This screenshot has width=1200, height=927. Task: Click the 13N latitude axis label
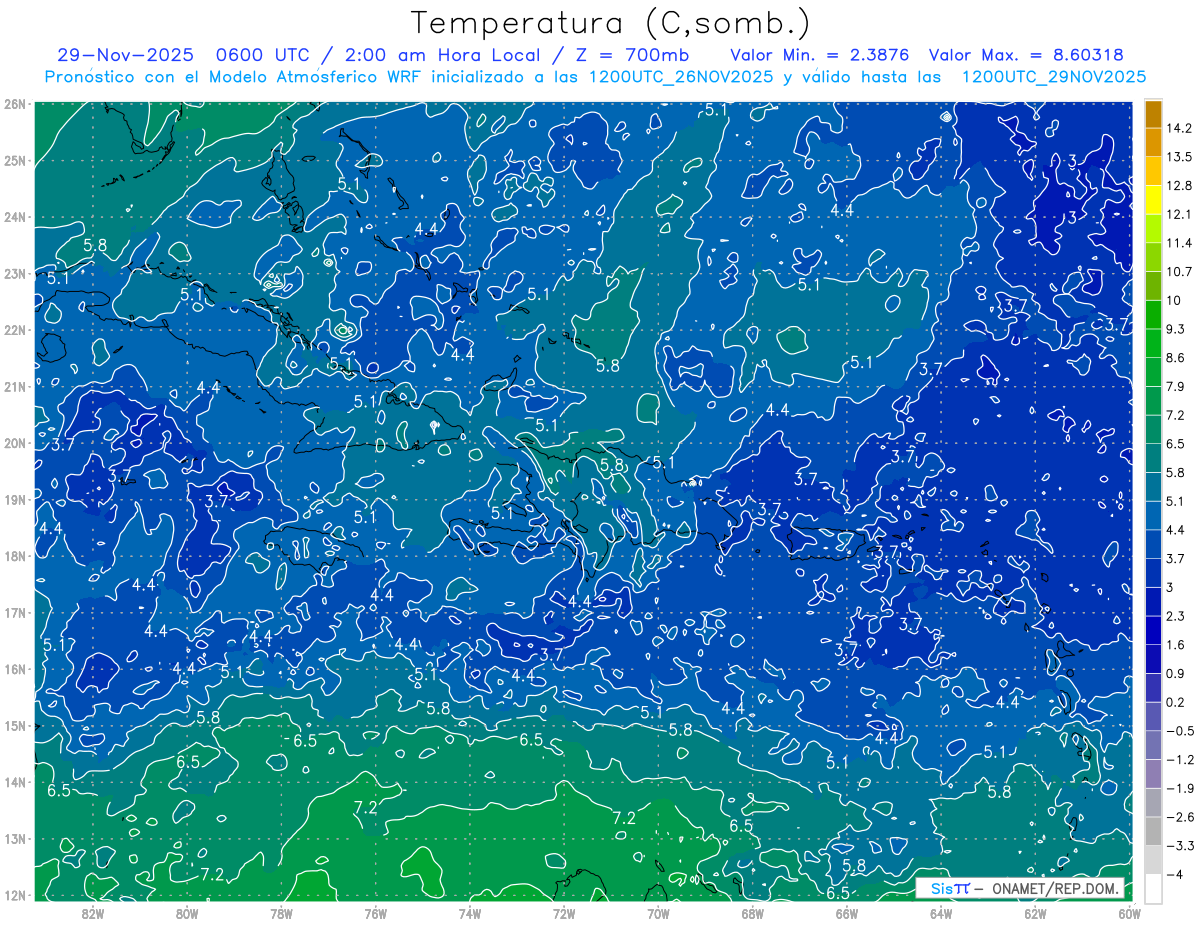click(x=15, y=838)
